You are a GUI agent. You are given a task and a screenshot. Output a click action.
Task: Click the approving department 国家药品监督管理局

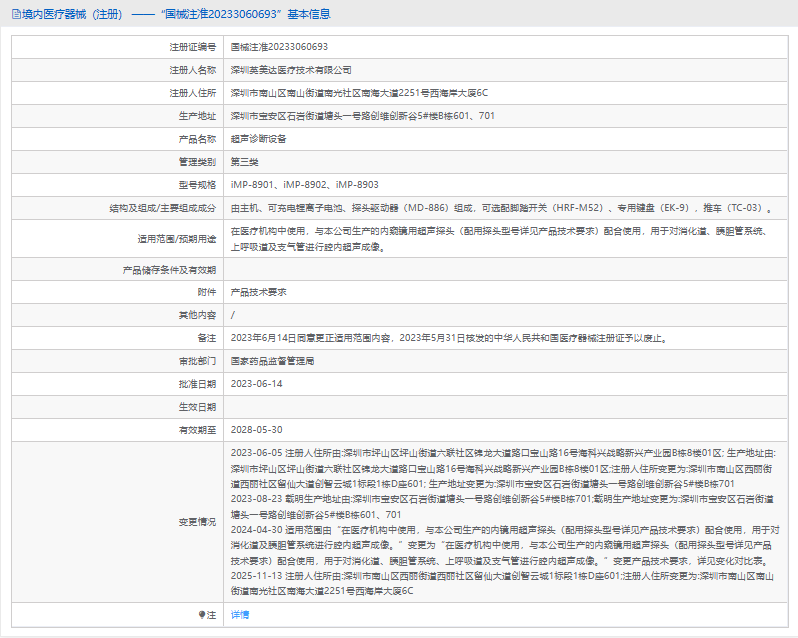272,361
